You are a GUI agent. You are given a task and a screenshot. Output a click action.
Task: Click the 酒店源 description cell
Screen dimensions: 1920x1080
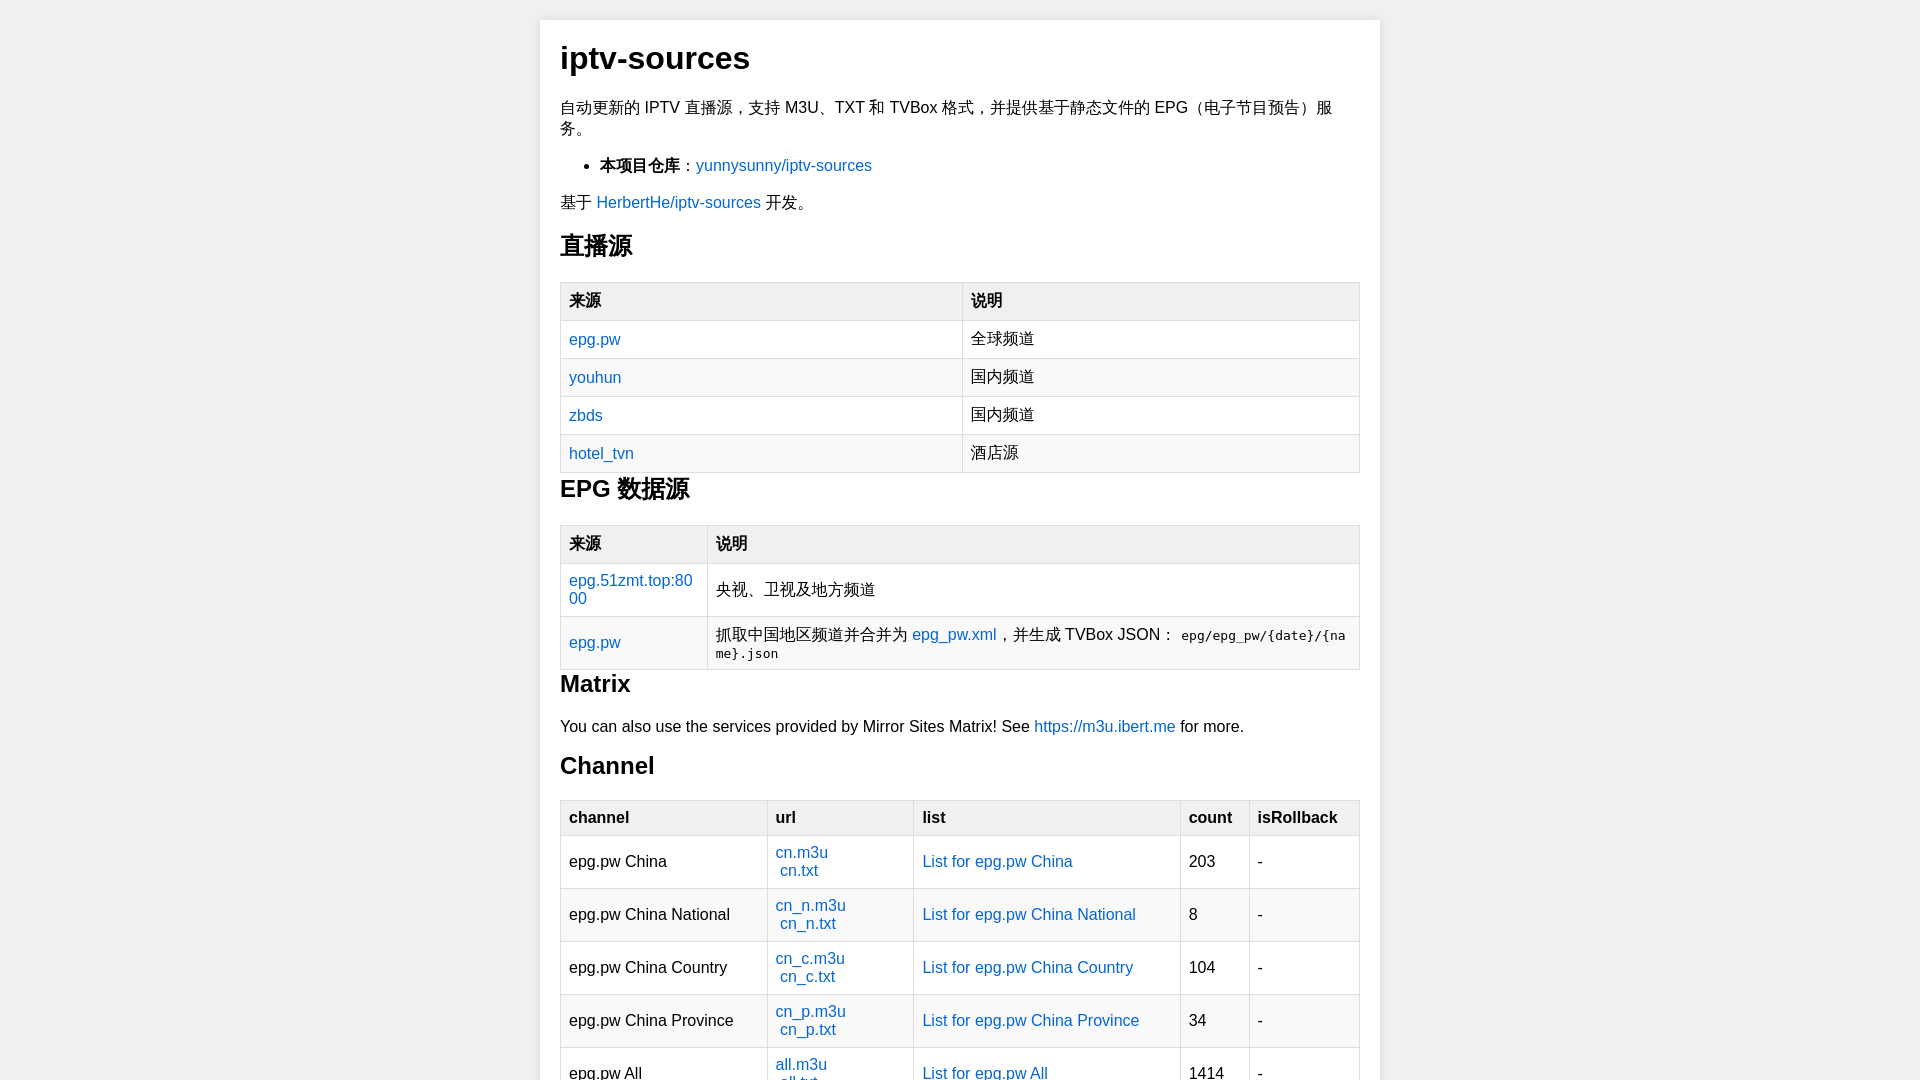[x=1160, y=454]
